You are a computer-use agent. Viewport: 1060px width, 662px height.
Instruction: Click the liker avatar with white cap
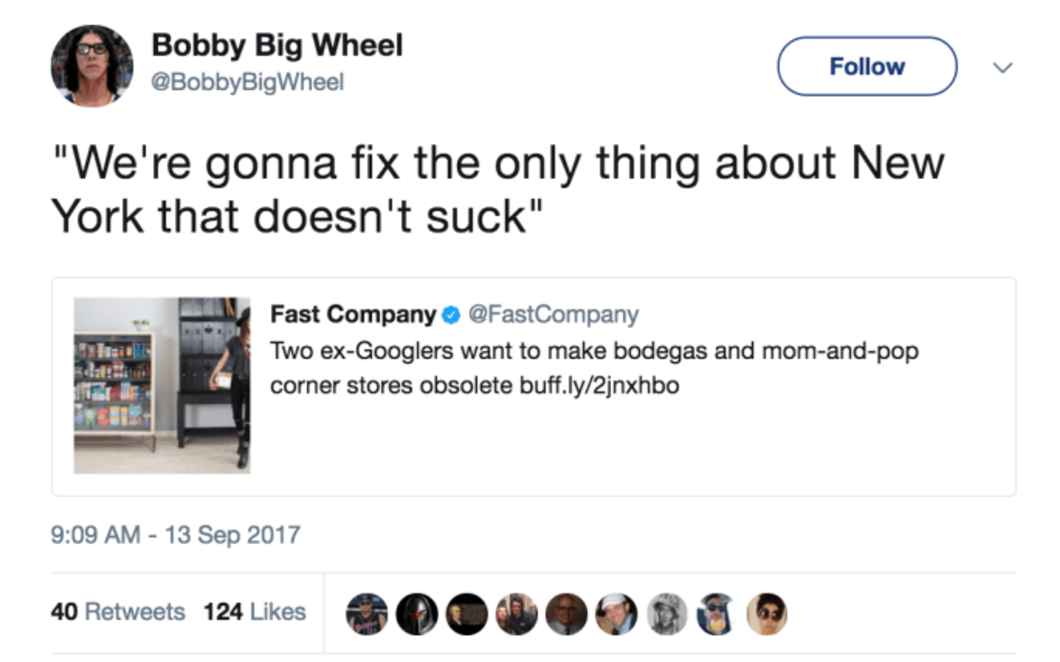pyautogui.click(x=616, y=613)
